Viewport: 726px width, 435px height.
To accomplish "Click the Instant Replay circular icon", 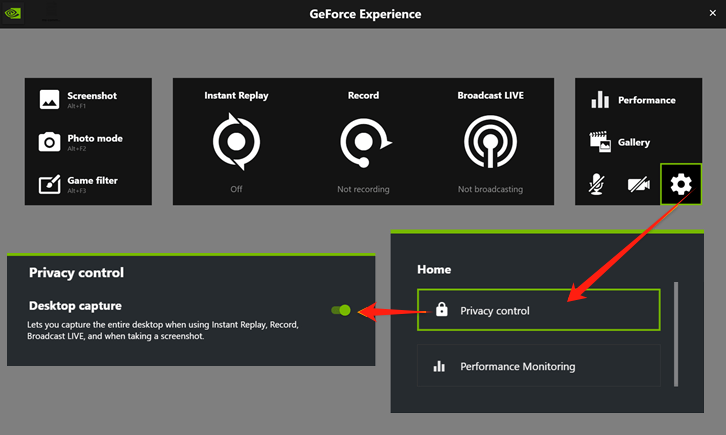I will [236, 143].
